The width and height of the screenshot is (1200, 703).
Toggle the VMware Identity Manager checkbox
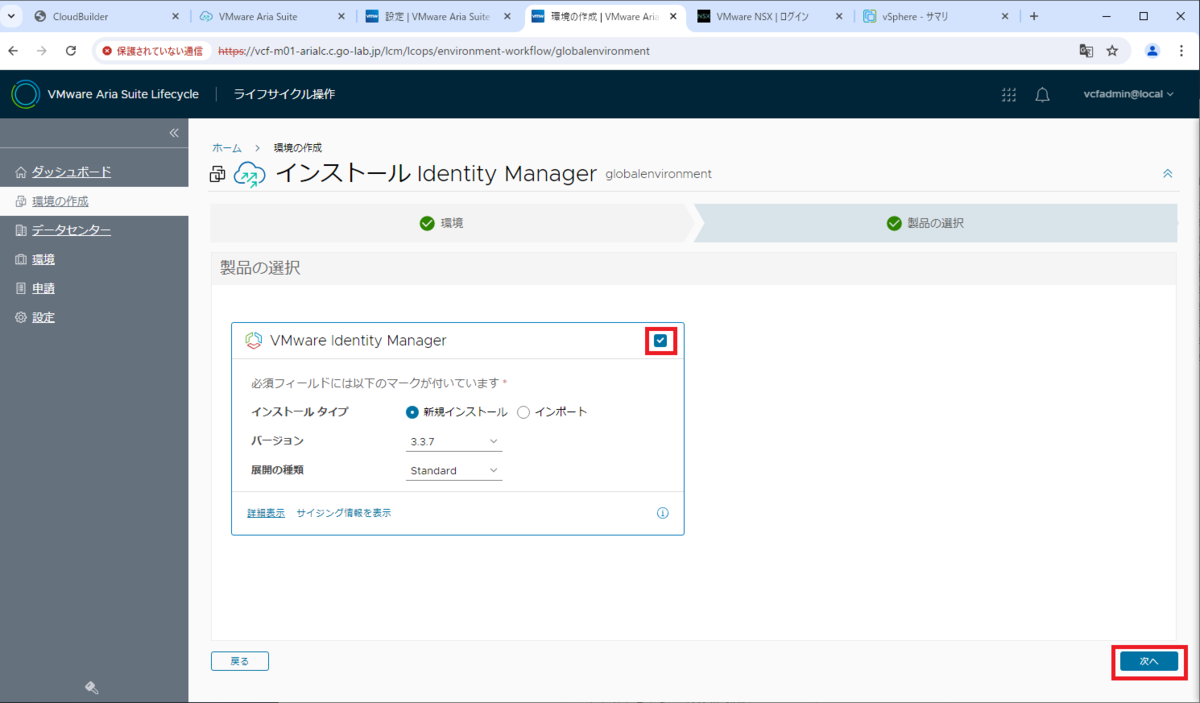click(x=660, y=340)
